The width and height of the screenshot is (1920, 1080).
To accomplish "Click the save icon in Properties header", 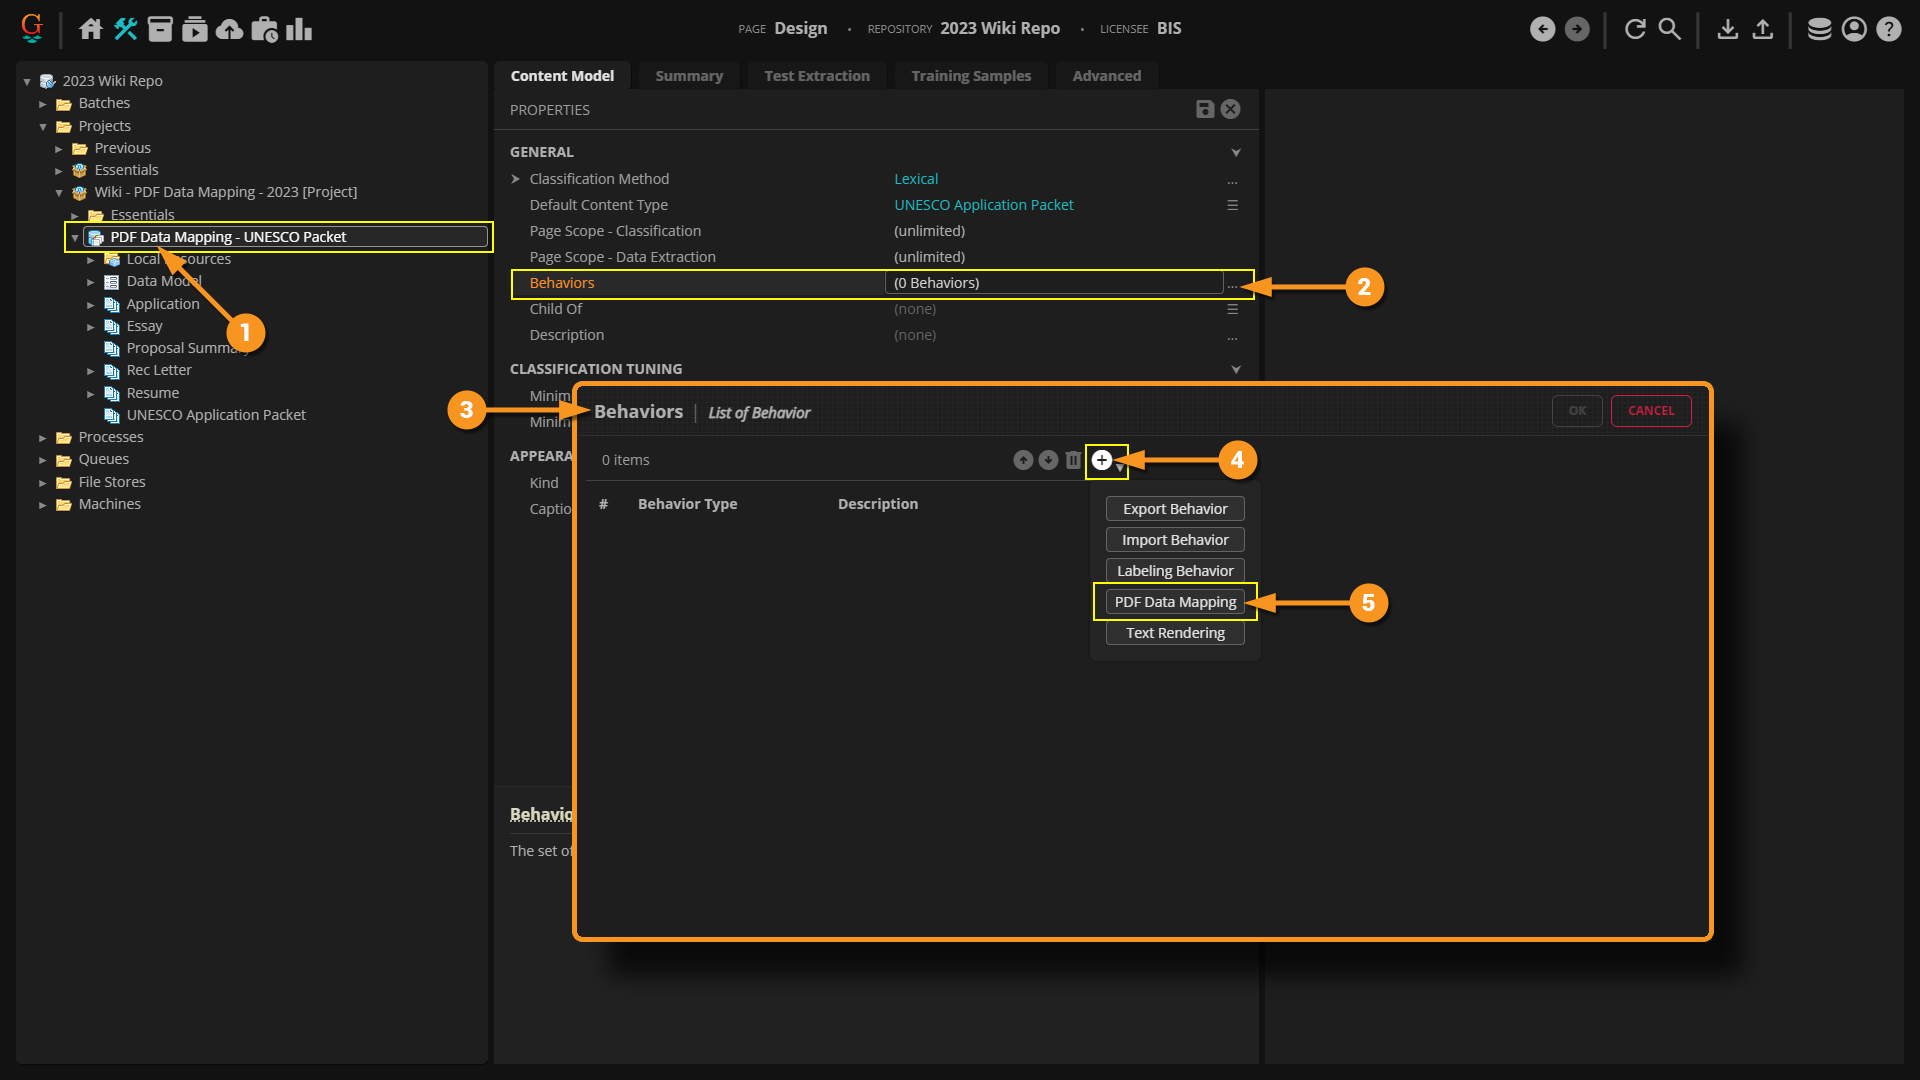I will click(1205, 110).
